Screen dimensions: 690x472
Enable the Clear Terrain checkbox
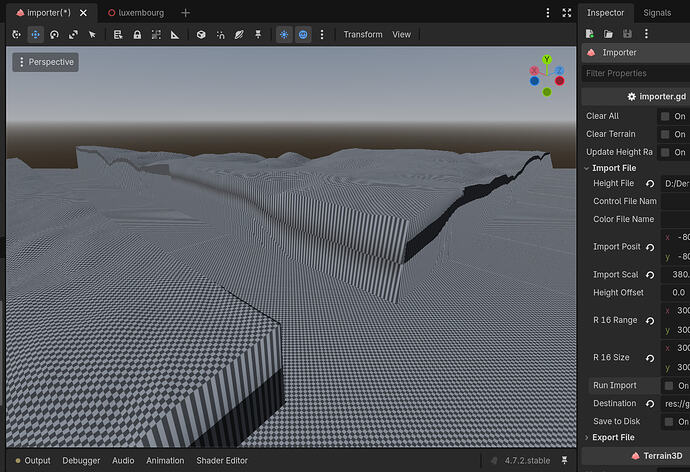665,134
